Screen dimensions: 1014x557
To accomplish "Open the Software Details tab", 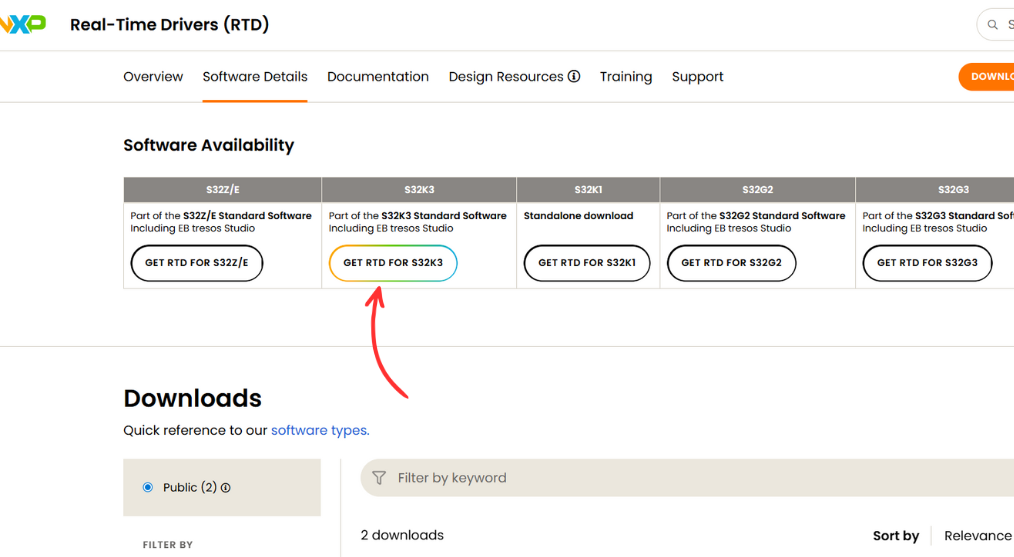I will (x=255, y=76).
